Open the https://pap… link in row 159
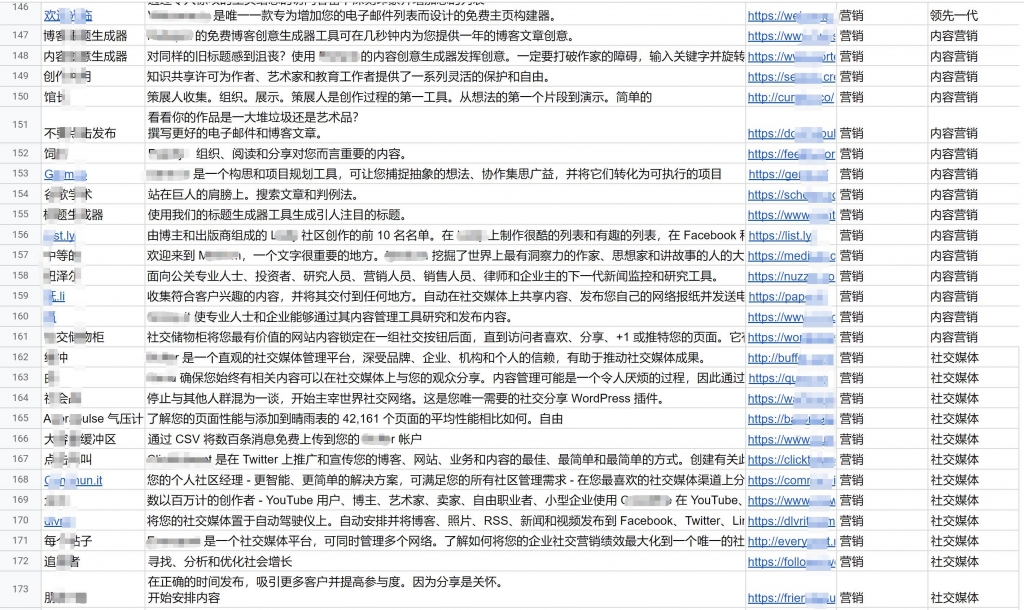The width and height of the screenshot is (1024, 610). pos(788,297)
